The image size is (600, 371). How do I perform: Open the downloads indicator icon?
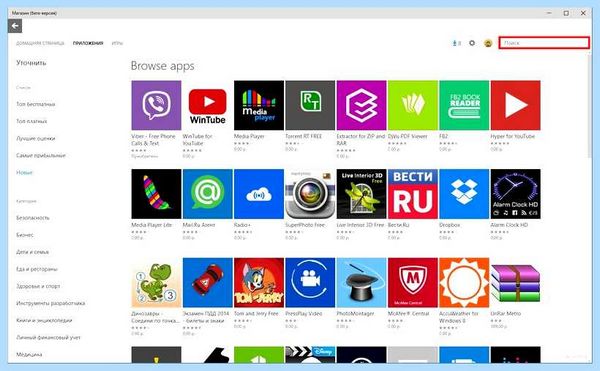pyautogui.click(x=456, y=43)
